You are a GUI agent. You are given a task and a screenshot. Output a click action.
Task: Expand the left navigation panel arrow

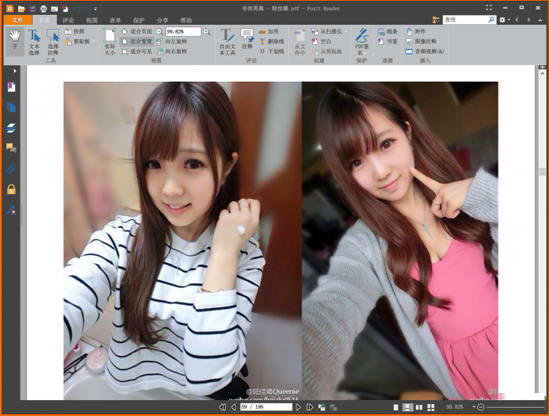tap(14, 71)
